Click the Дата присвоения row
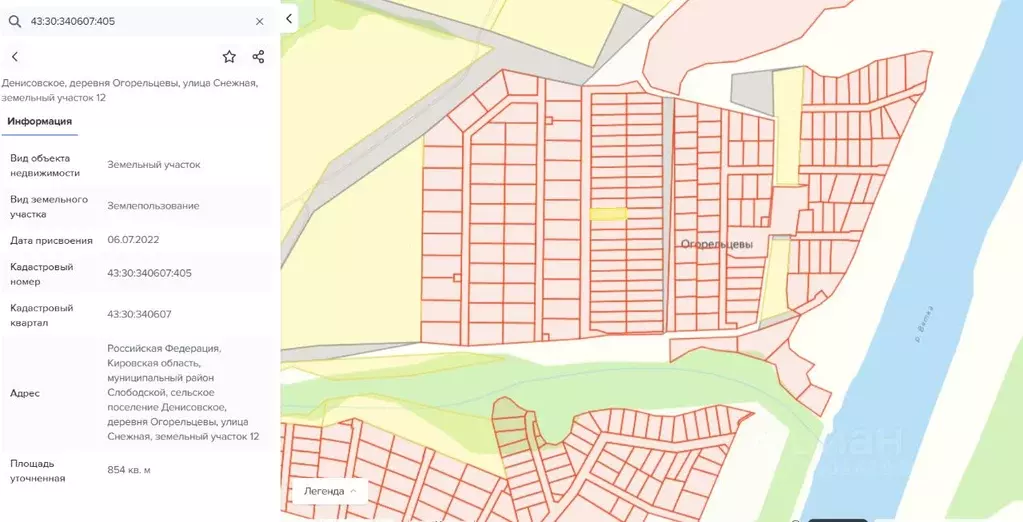Image resolution: width=1023 pixels, height=522 pixels. 137,240
